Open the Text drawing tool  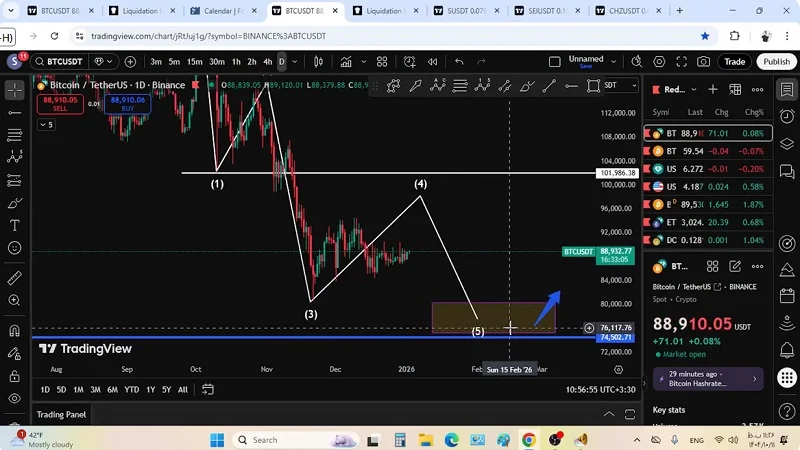(x=14, y=226)
